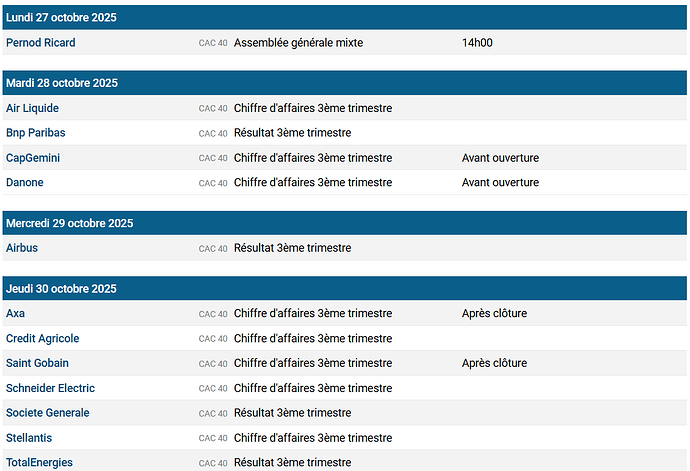Click the 'Mardi 28 octobre 2025' date header
Viewport: 690px width, 471px height.
345,83
